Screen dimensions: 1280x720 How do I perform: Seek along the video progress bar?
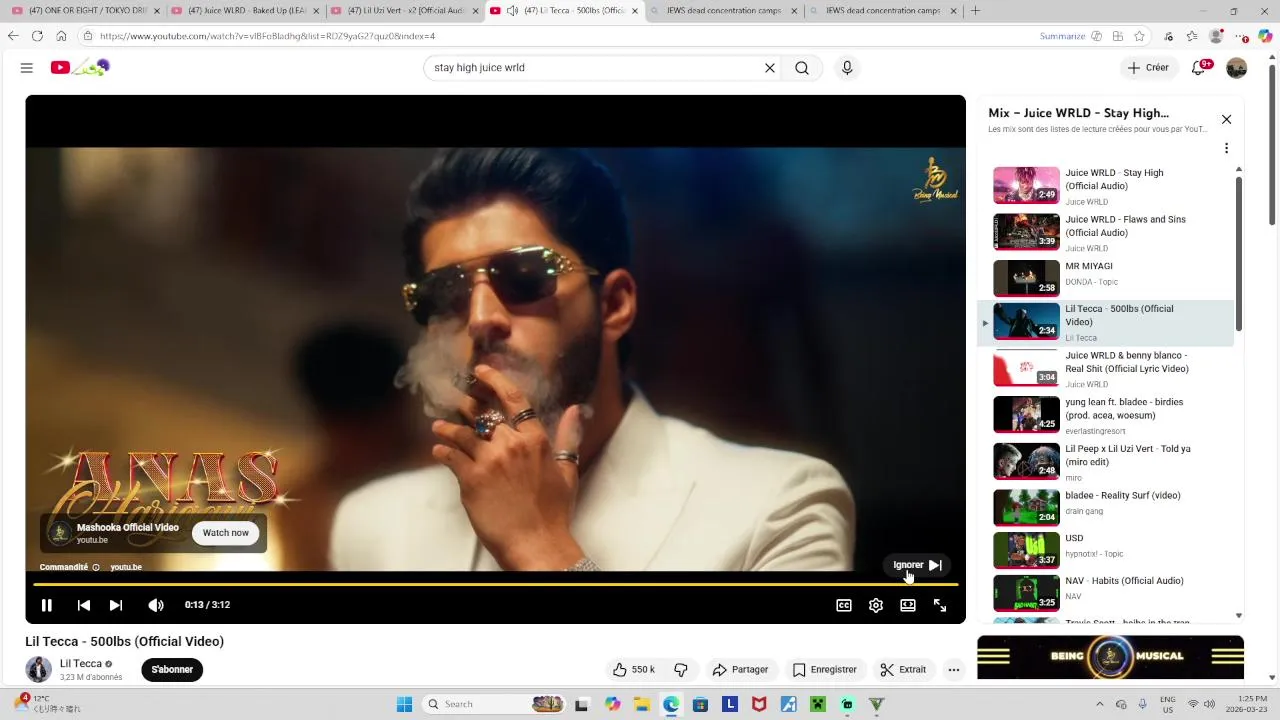coord(496,584)
